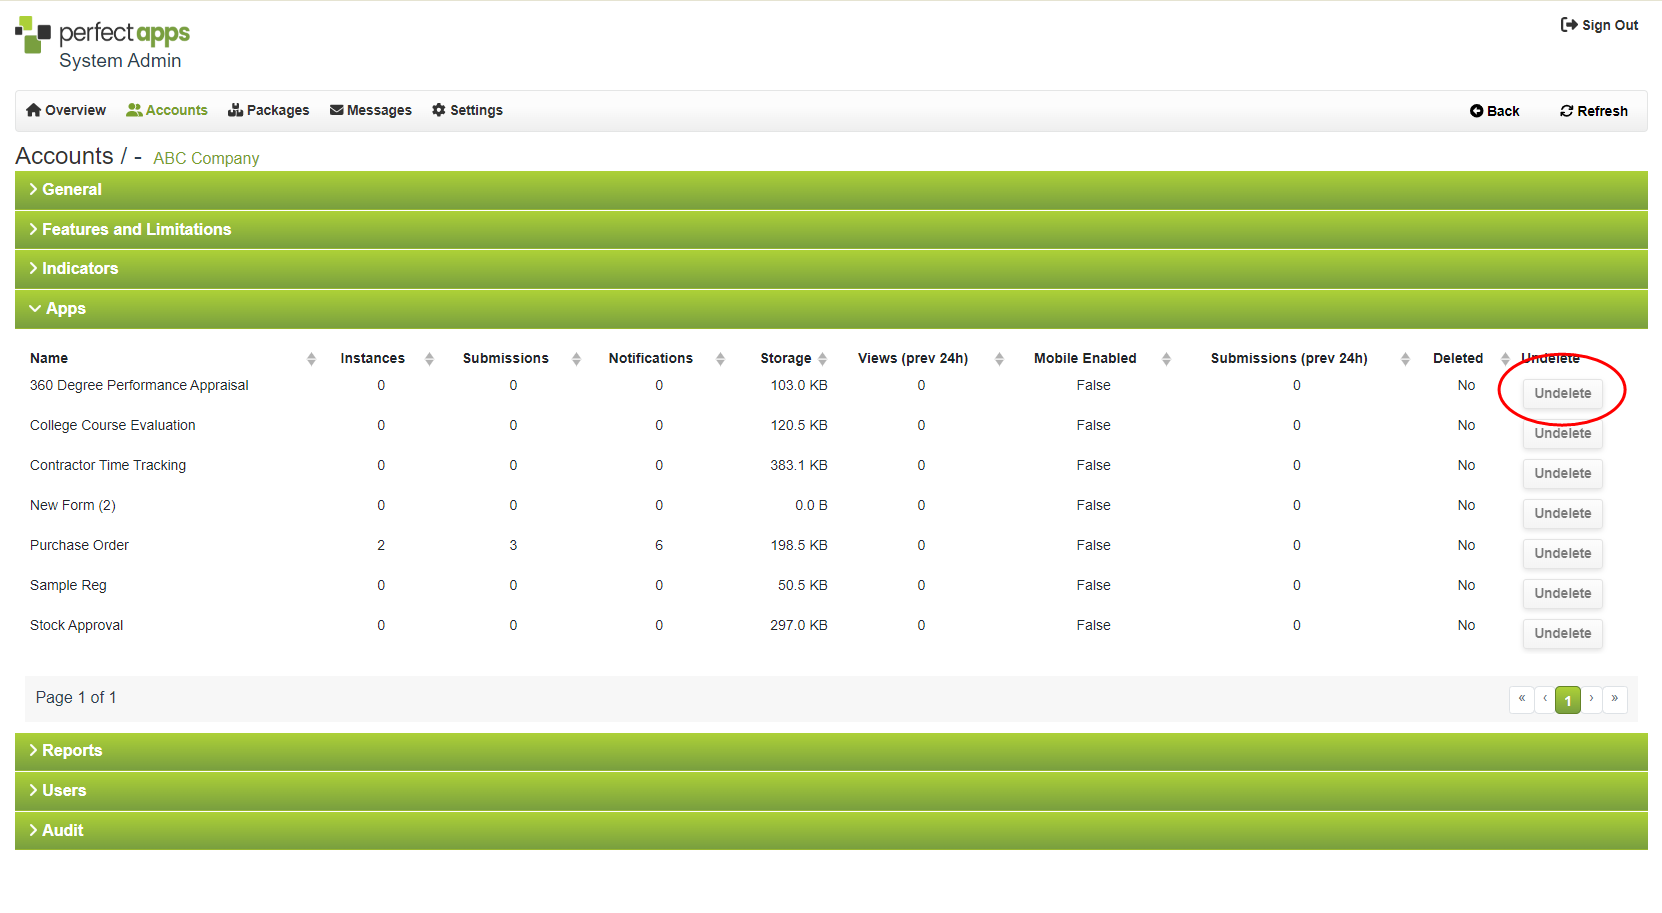Open the Messages menu item
The height and width of the screenshot is (913, 1662).
371,110
